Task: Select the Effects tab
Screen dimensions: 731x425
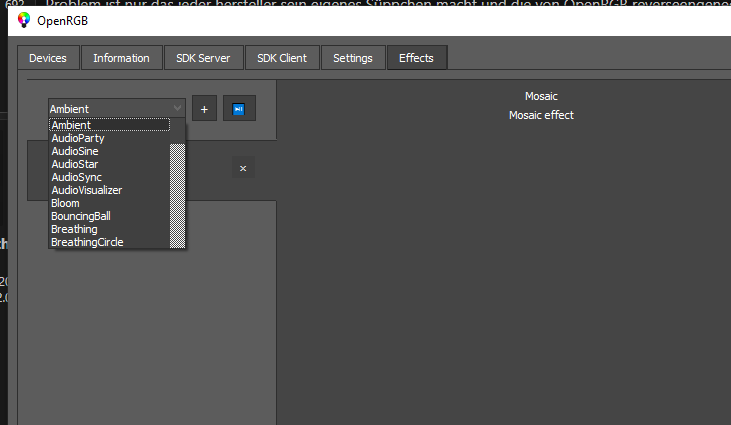Action: (416, 58)
